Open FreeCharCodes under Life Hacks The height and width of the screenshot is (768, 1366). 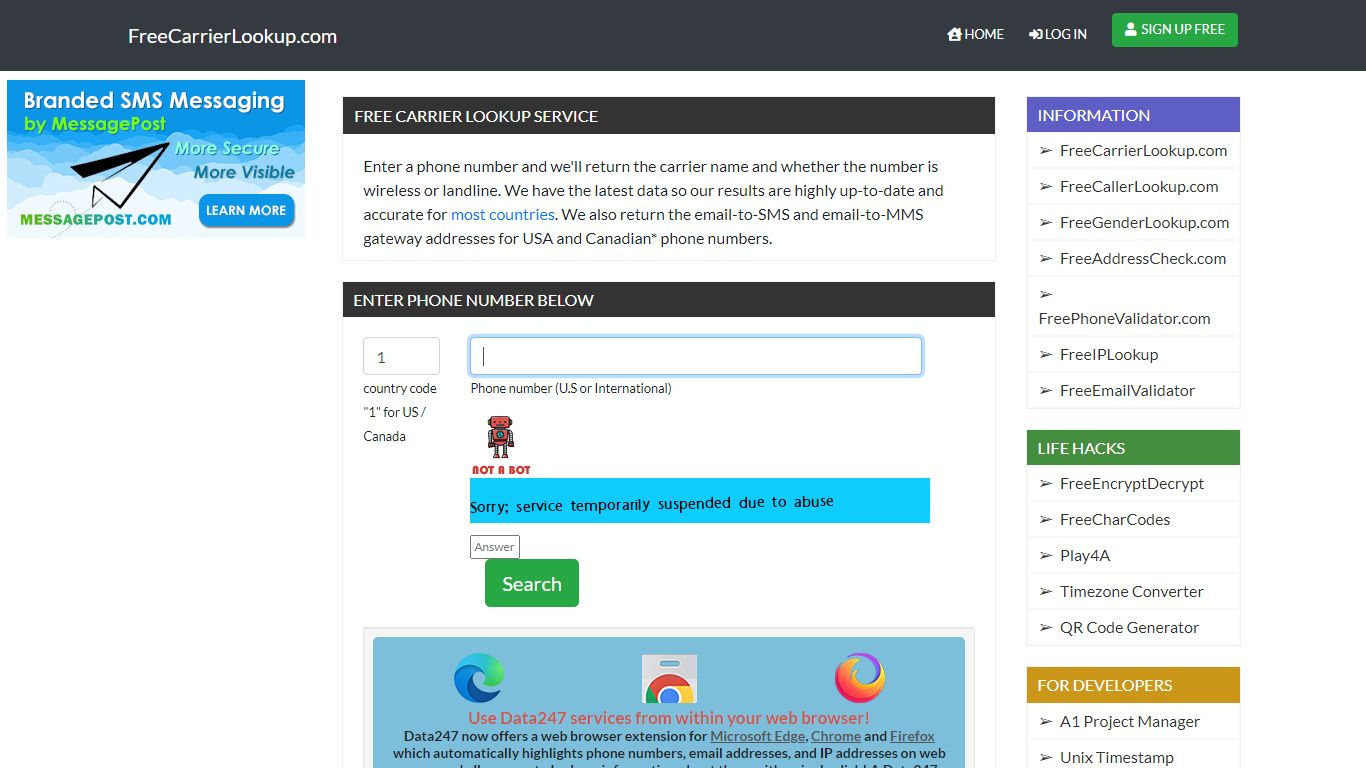[1115, 519]
